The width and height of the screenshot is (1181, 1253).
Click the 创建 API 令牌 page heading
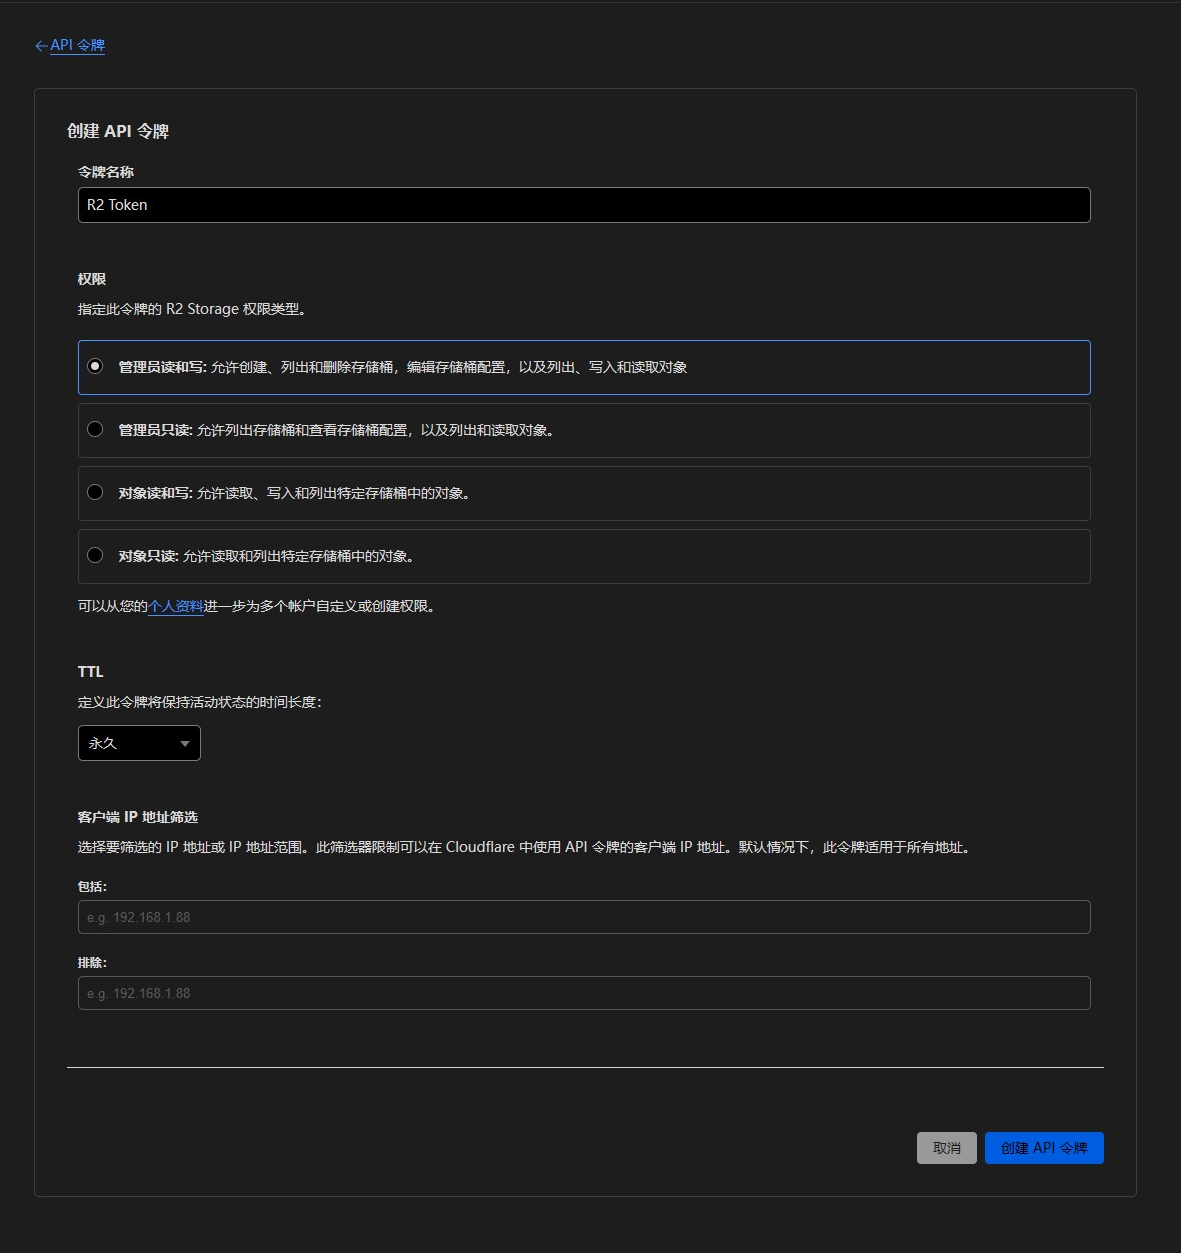tap(118, 131)
